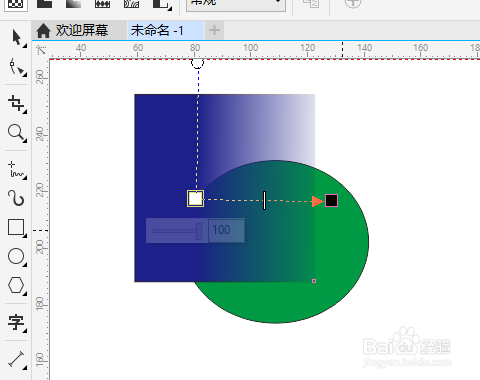Screen dimensions: 480x380
Task: Select the Ellipse tool
Action: (16, 256)
